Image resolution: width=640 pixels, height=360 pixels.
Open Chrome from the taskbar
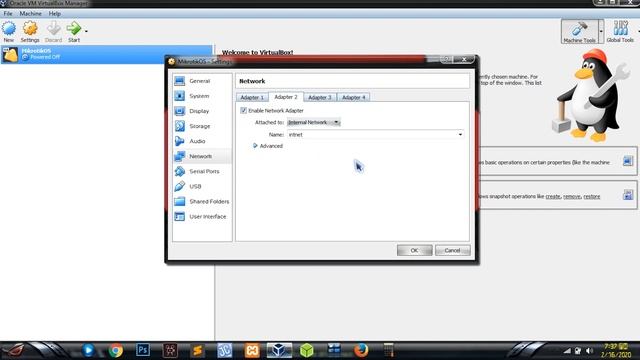pos(116,350)
